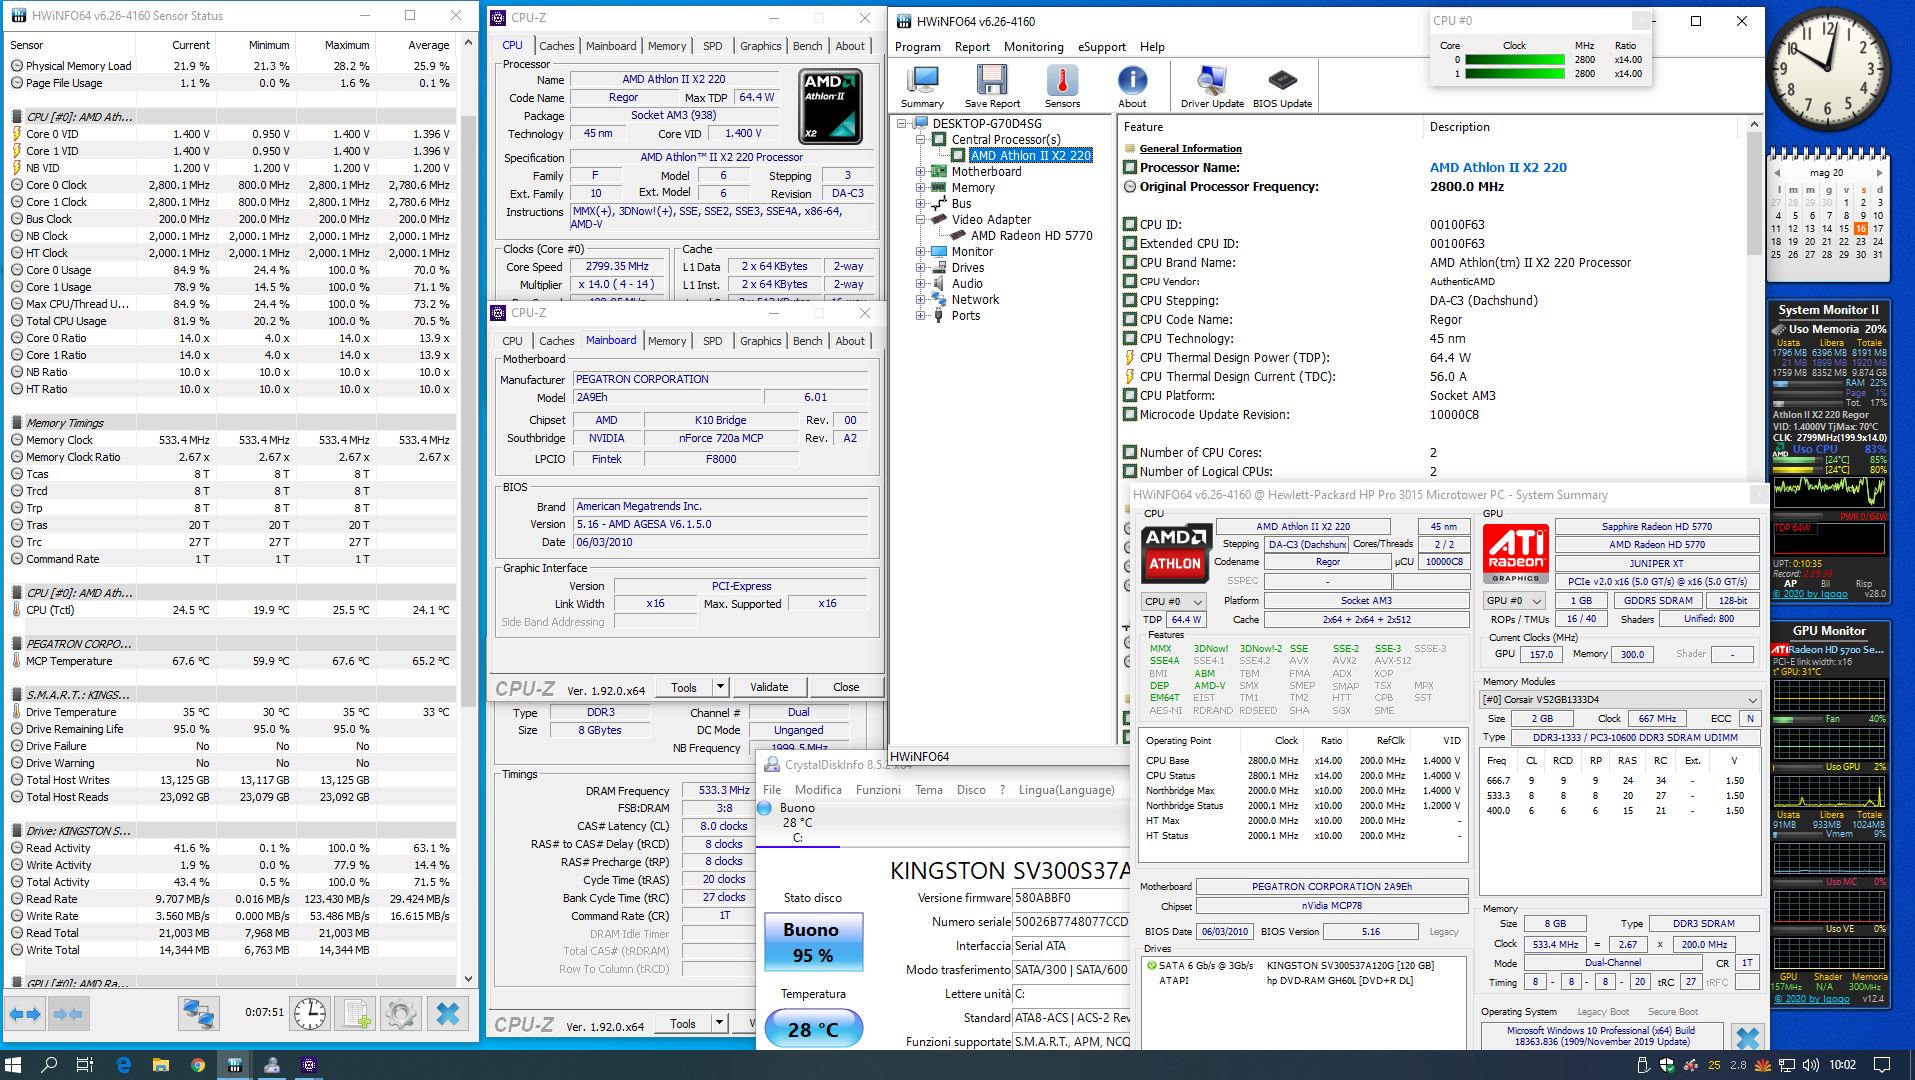Click Core 1 clock bar in CPU #0 window
The width and height of the screenshot is (1915, 1080).
point(1514,74)
